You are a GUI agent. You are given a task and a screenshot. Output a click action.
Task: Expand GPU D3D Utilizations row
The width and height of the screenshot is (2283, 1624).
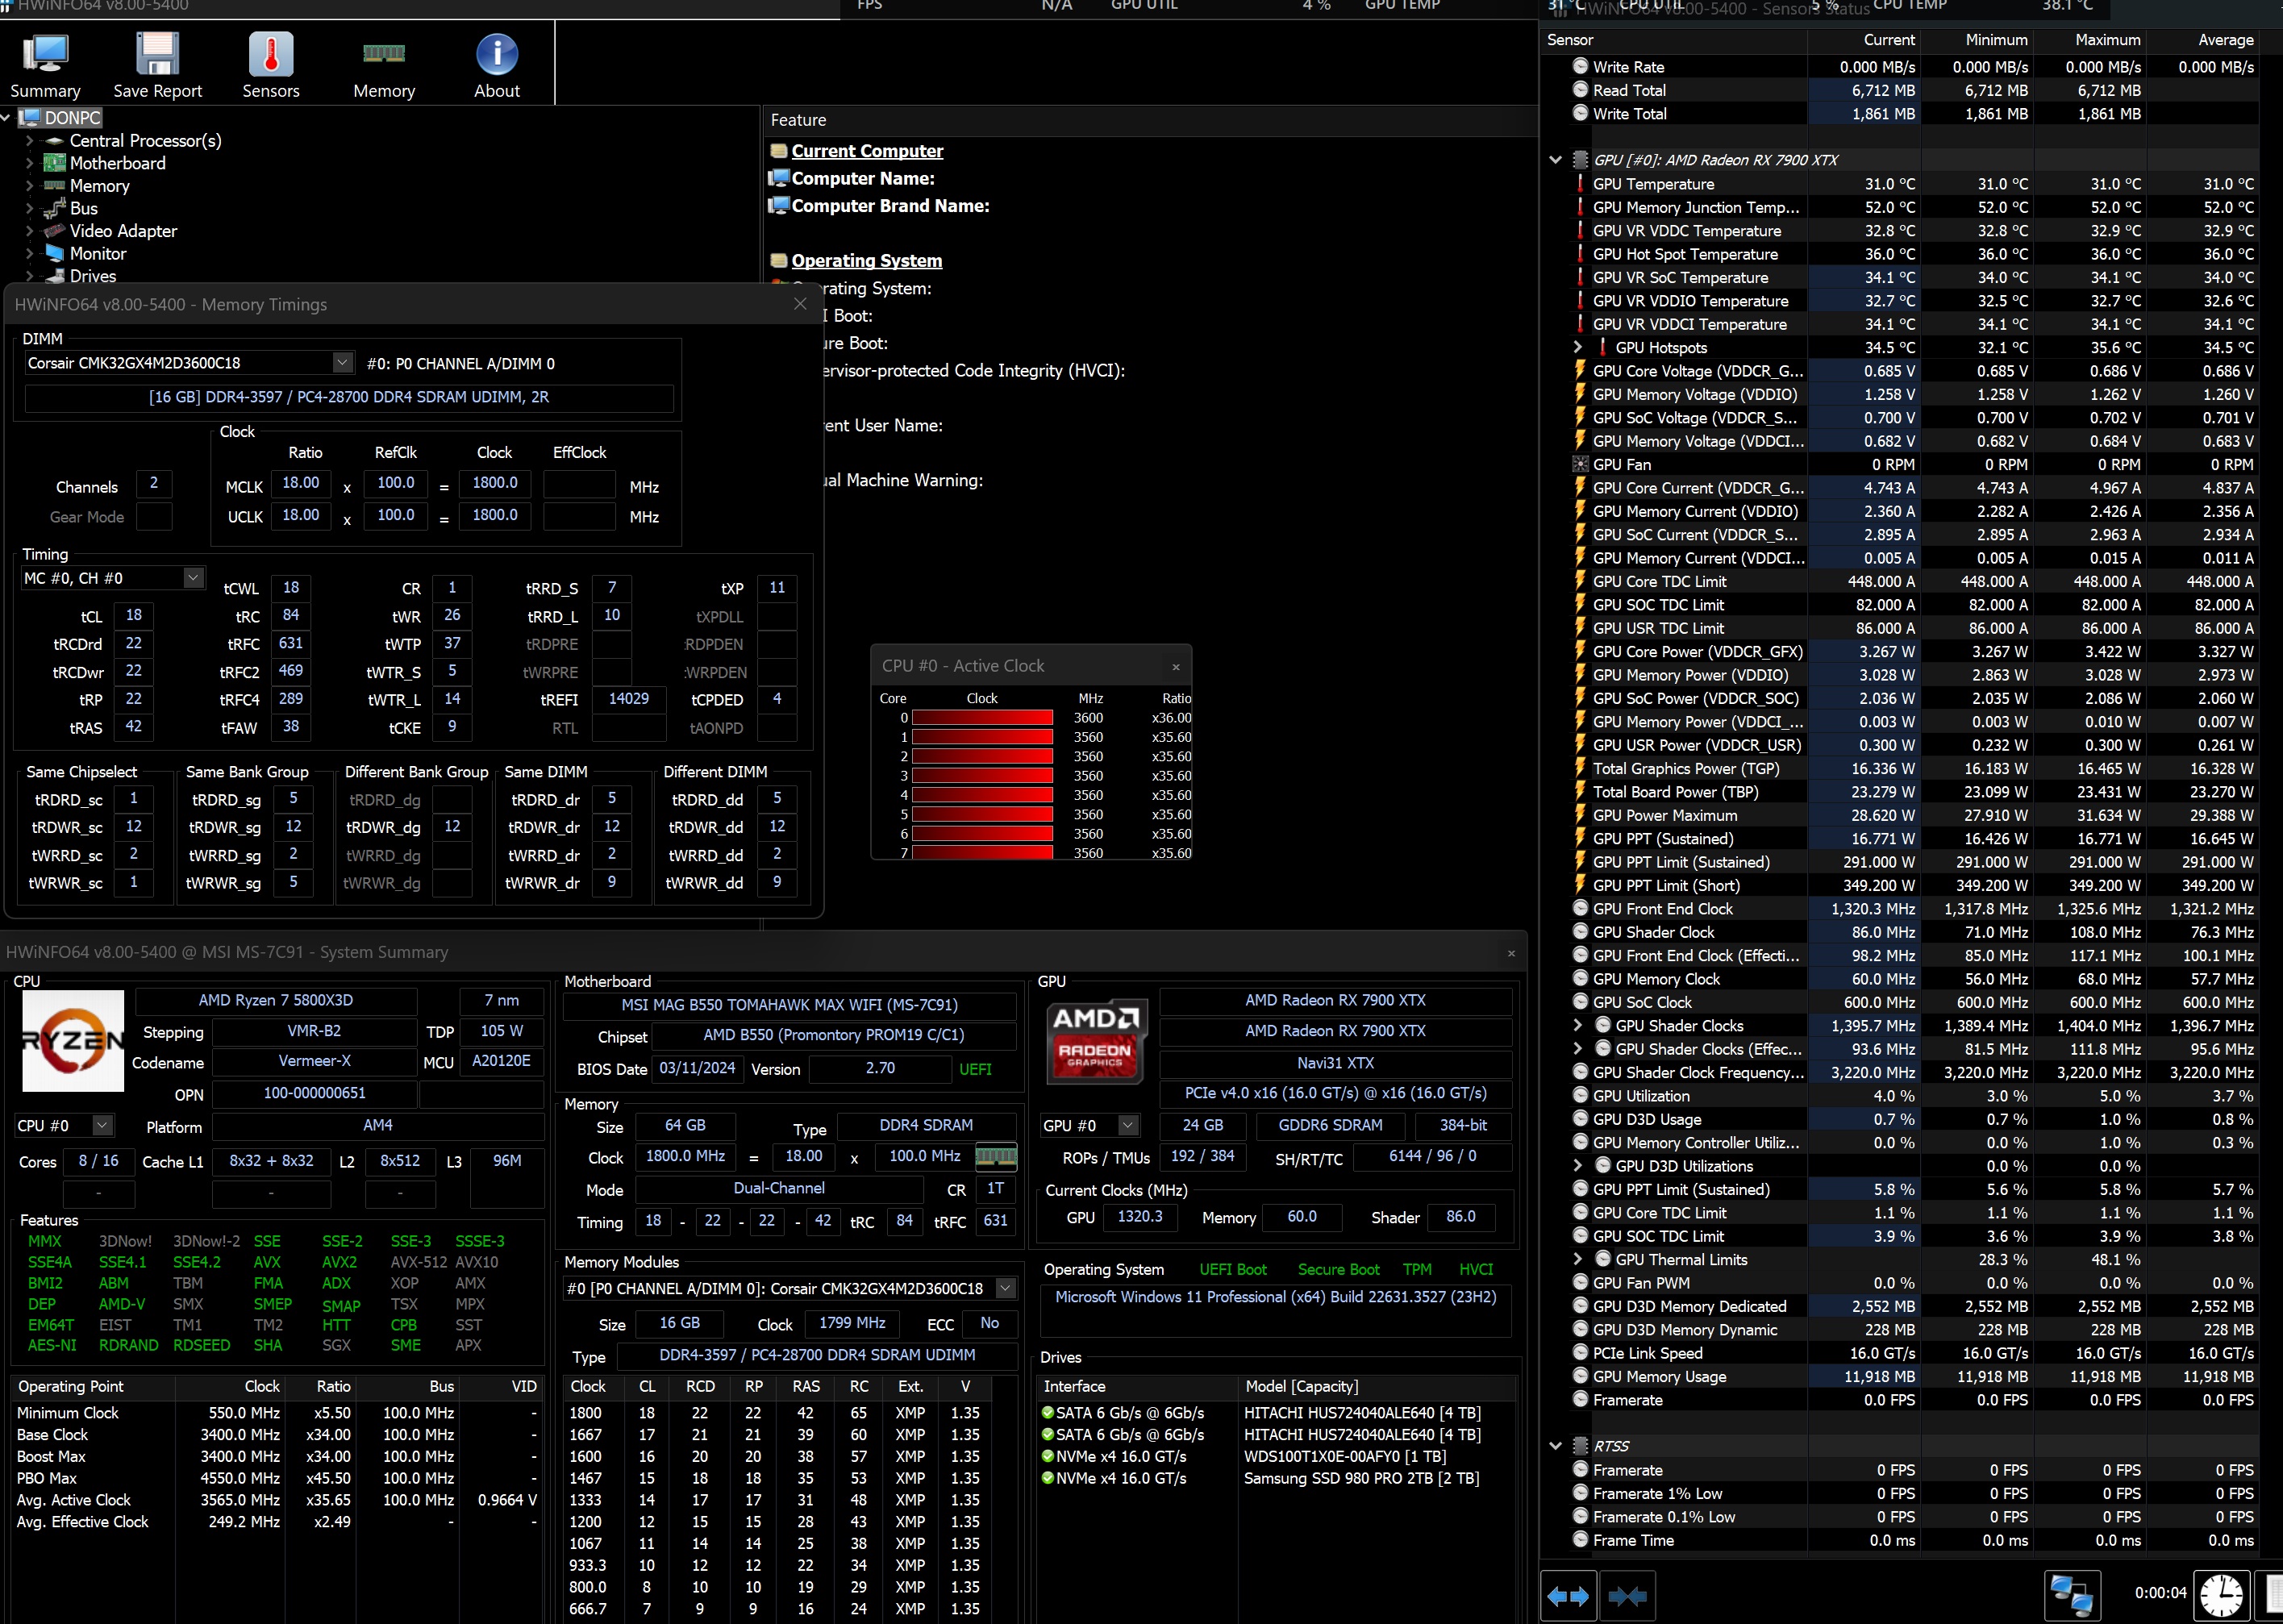[1578, 1166]
